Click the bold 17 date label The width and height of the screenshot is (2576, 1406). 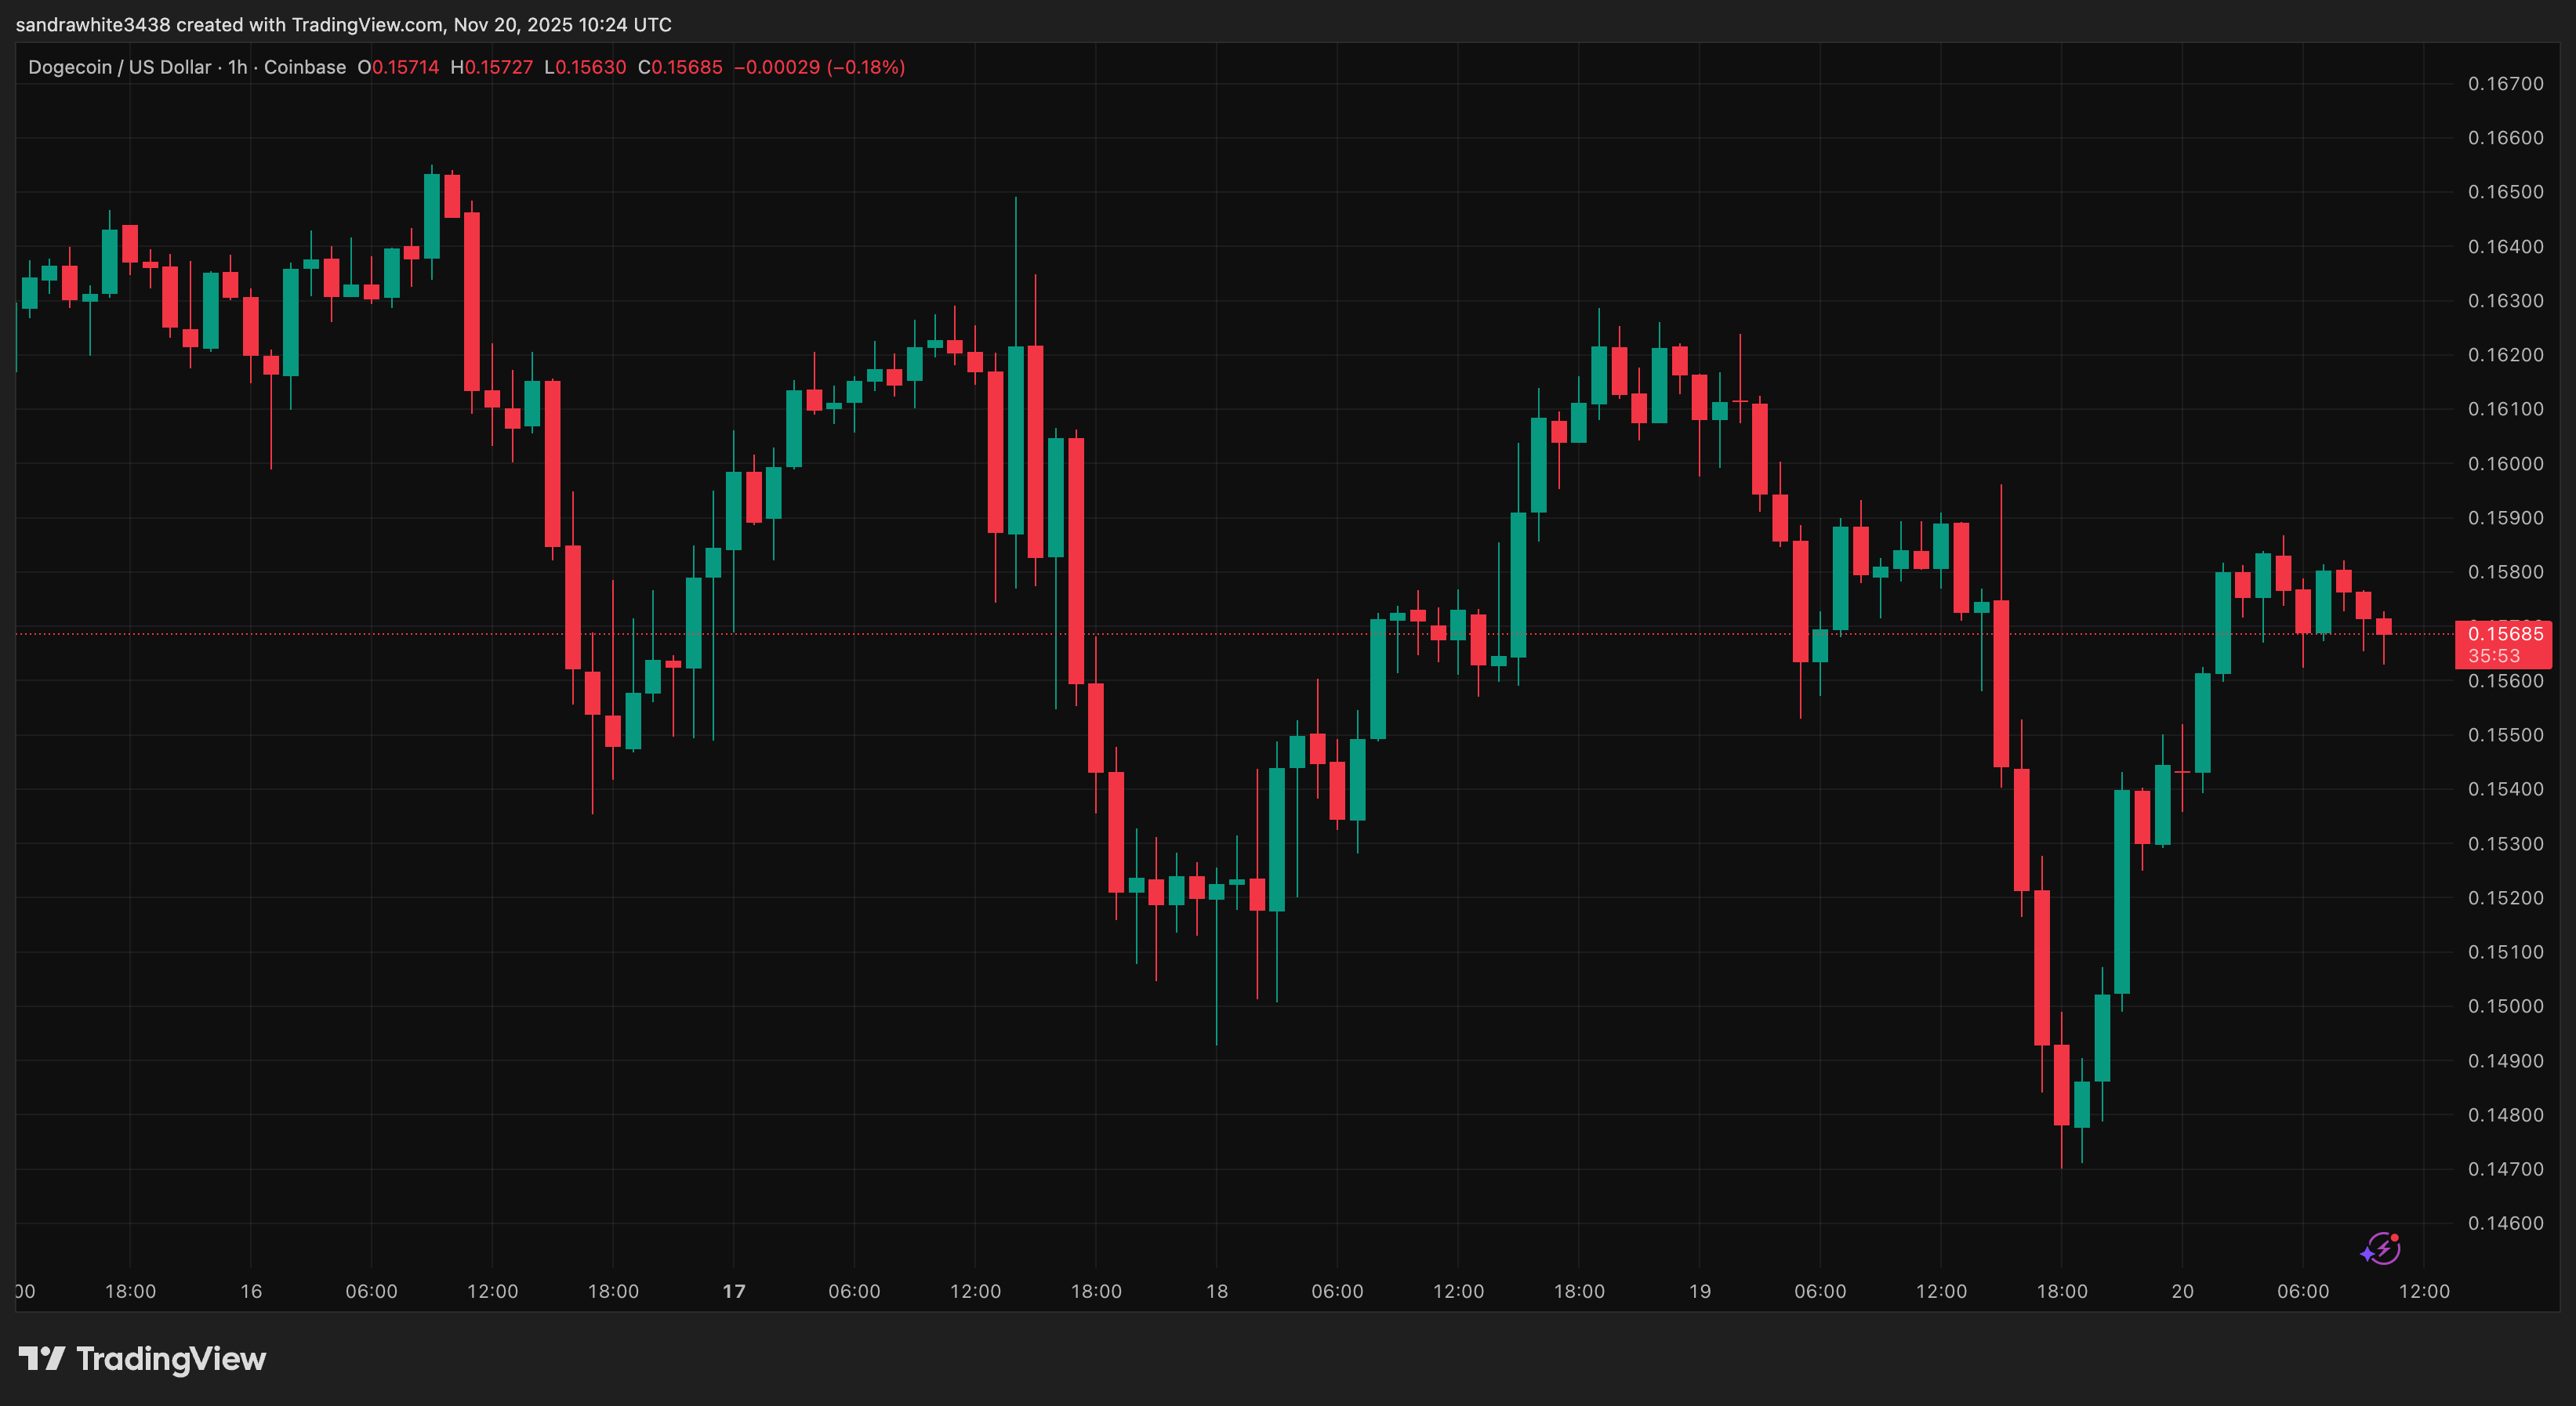[x=734, y=1291]
